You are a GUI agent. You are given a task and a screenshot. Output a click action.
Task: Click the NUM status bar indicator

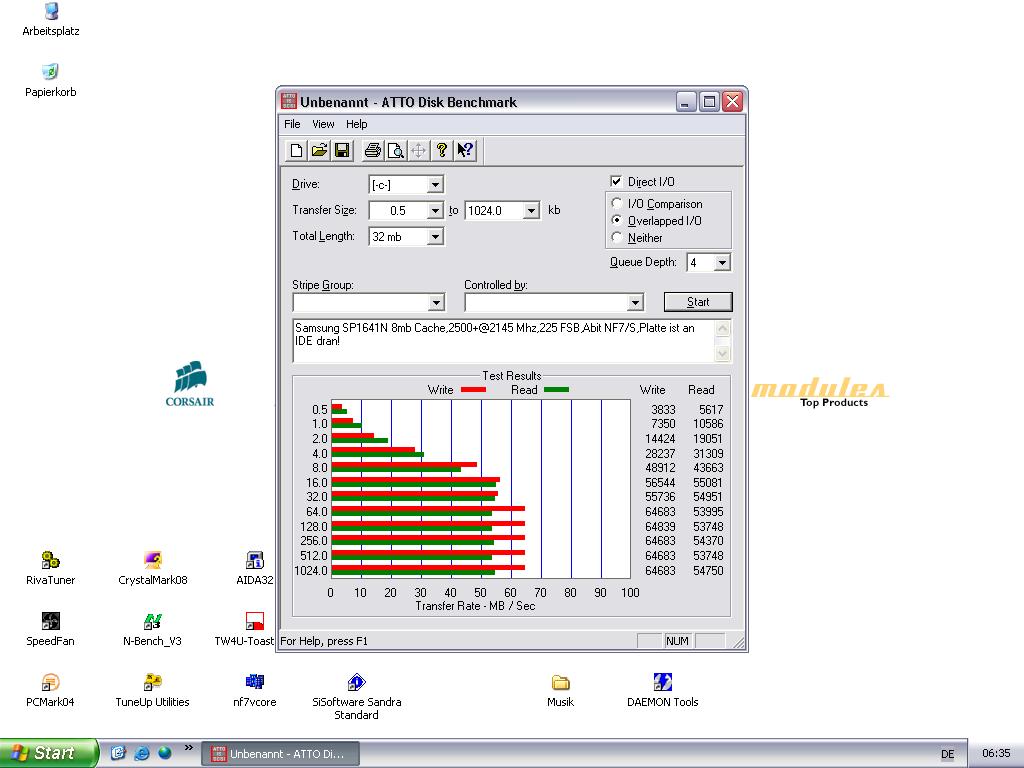(677, 641)
